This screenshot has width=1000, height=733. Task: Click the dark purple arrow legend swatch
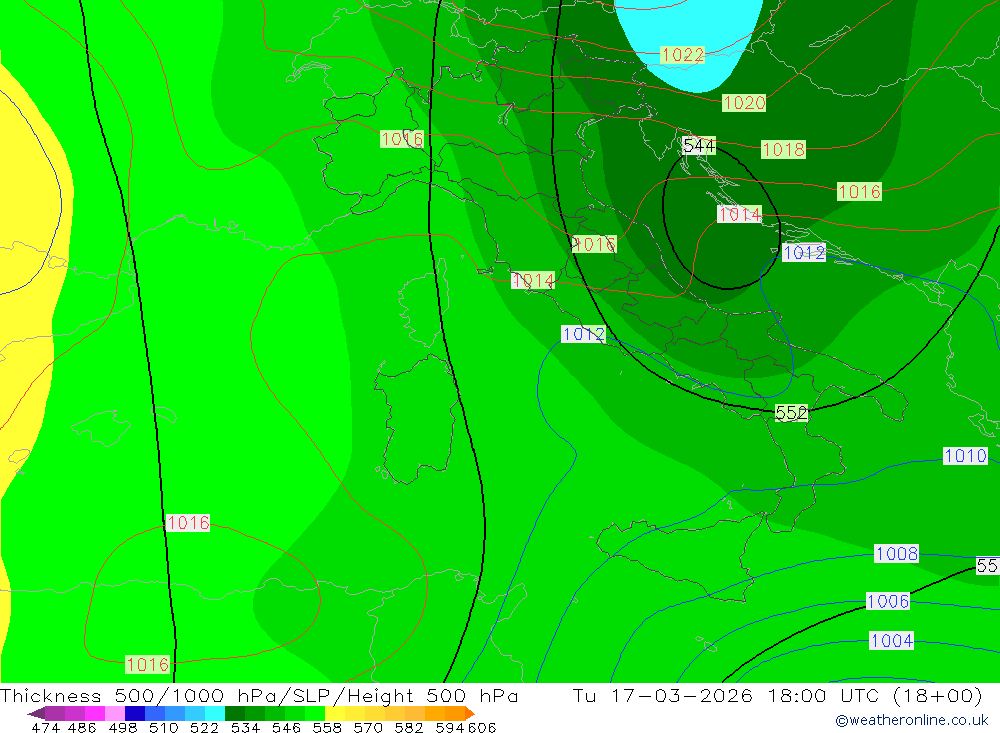(36, 713)
